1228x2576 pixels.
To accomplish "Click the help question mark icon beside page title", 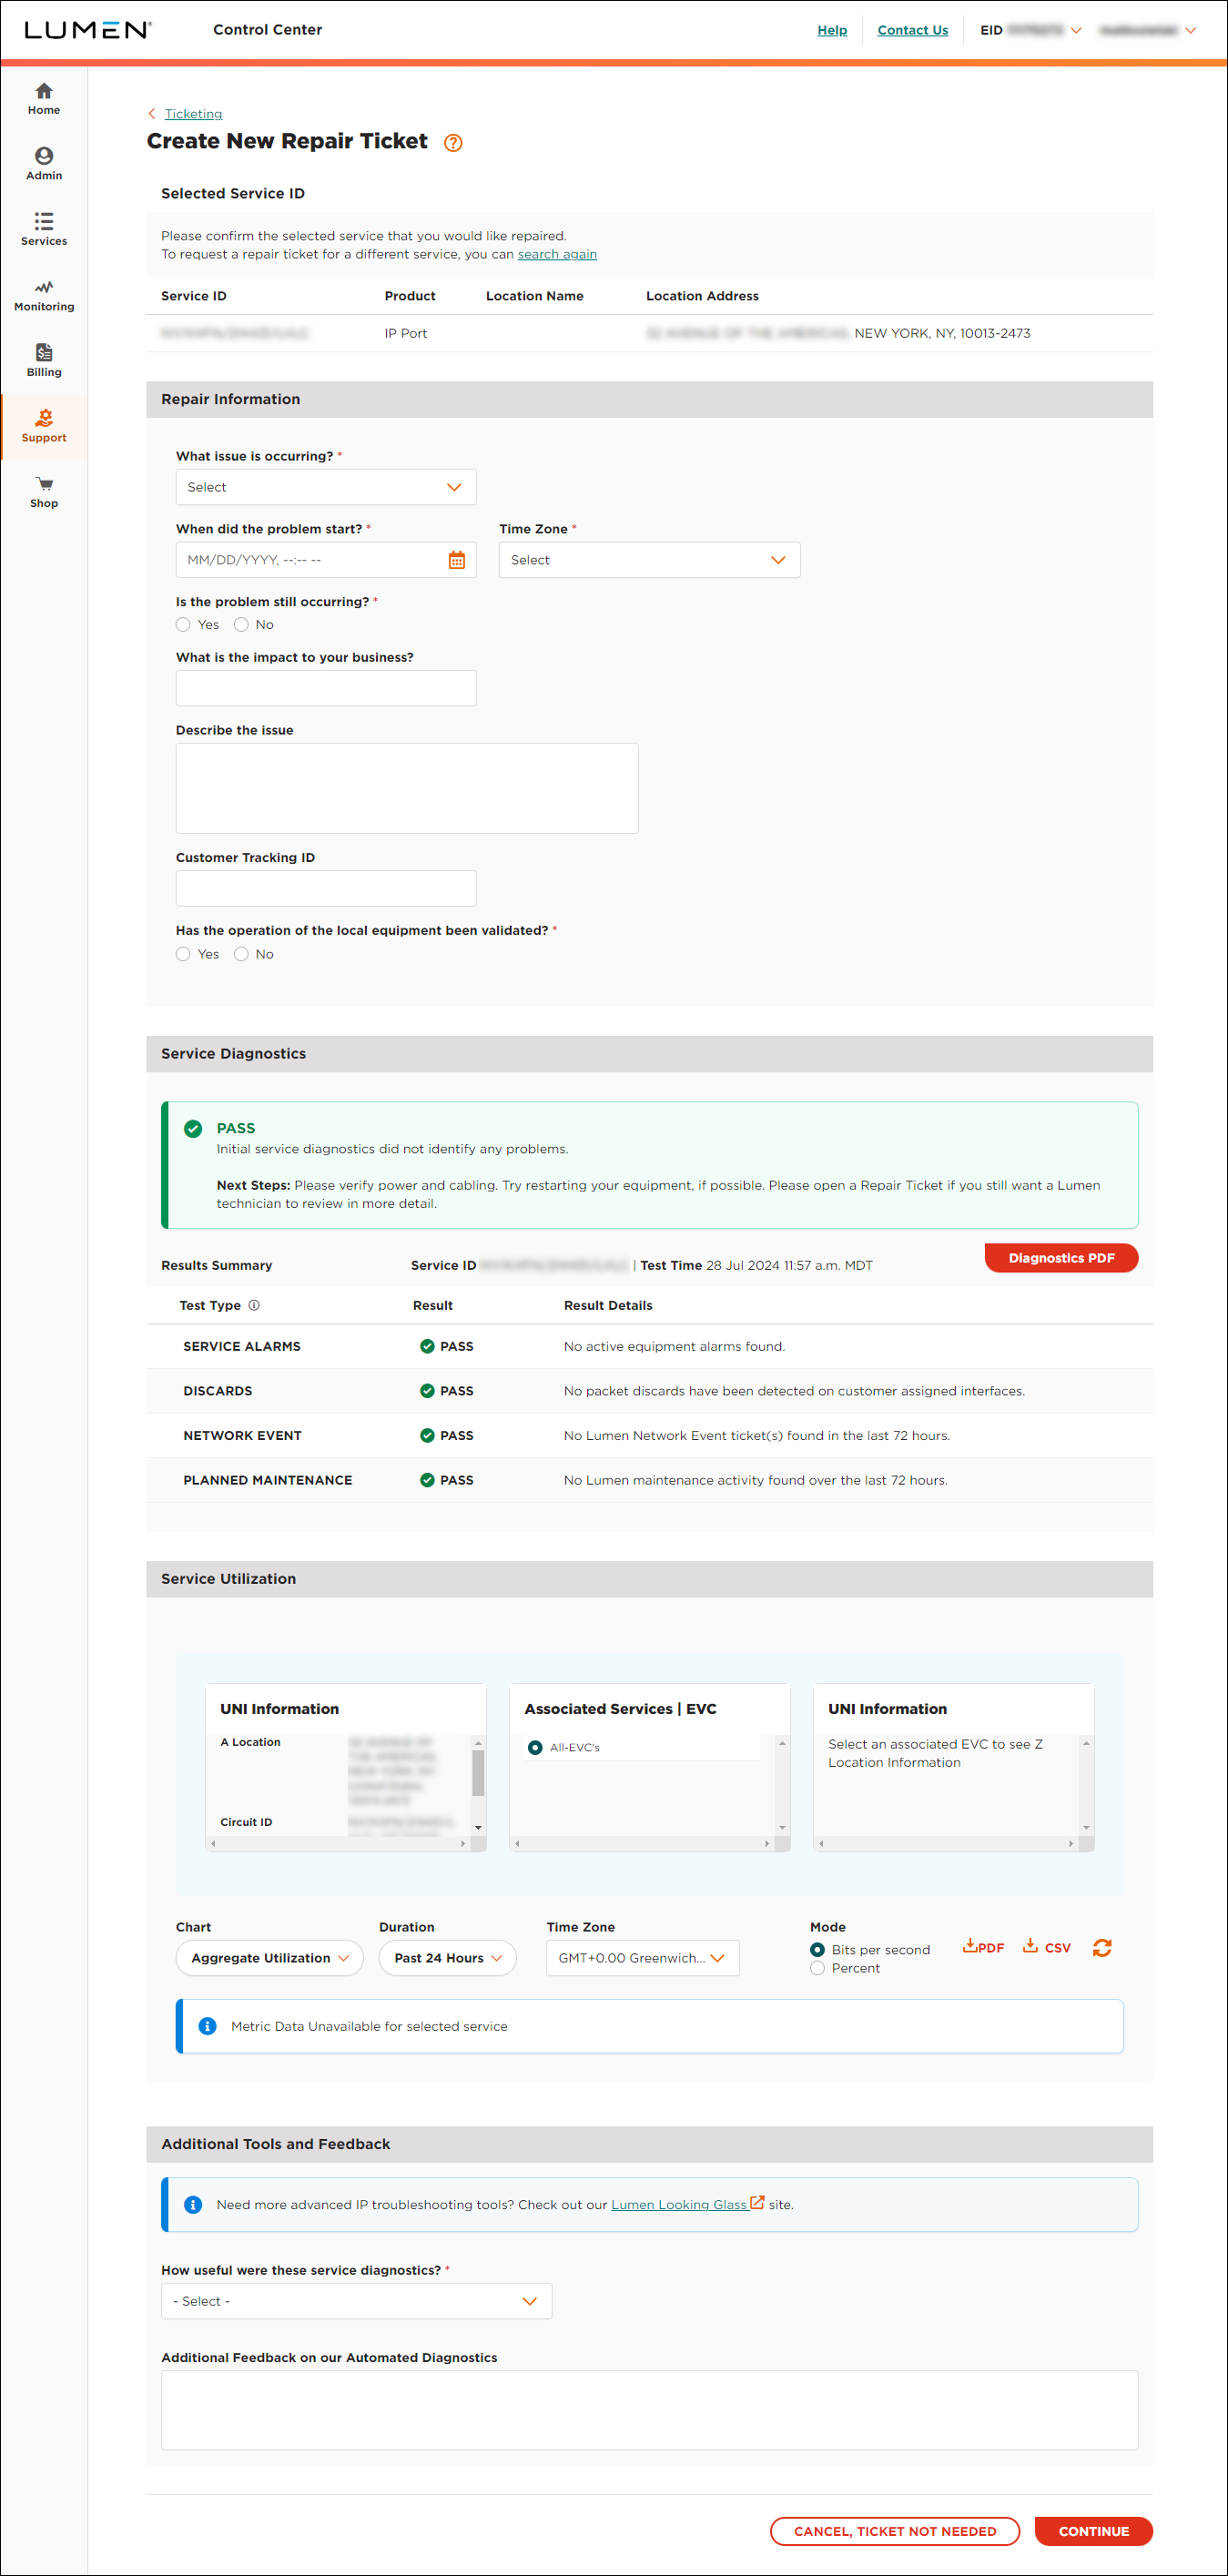I will (453, 143).
